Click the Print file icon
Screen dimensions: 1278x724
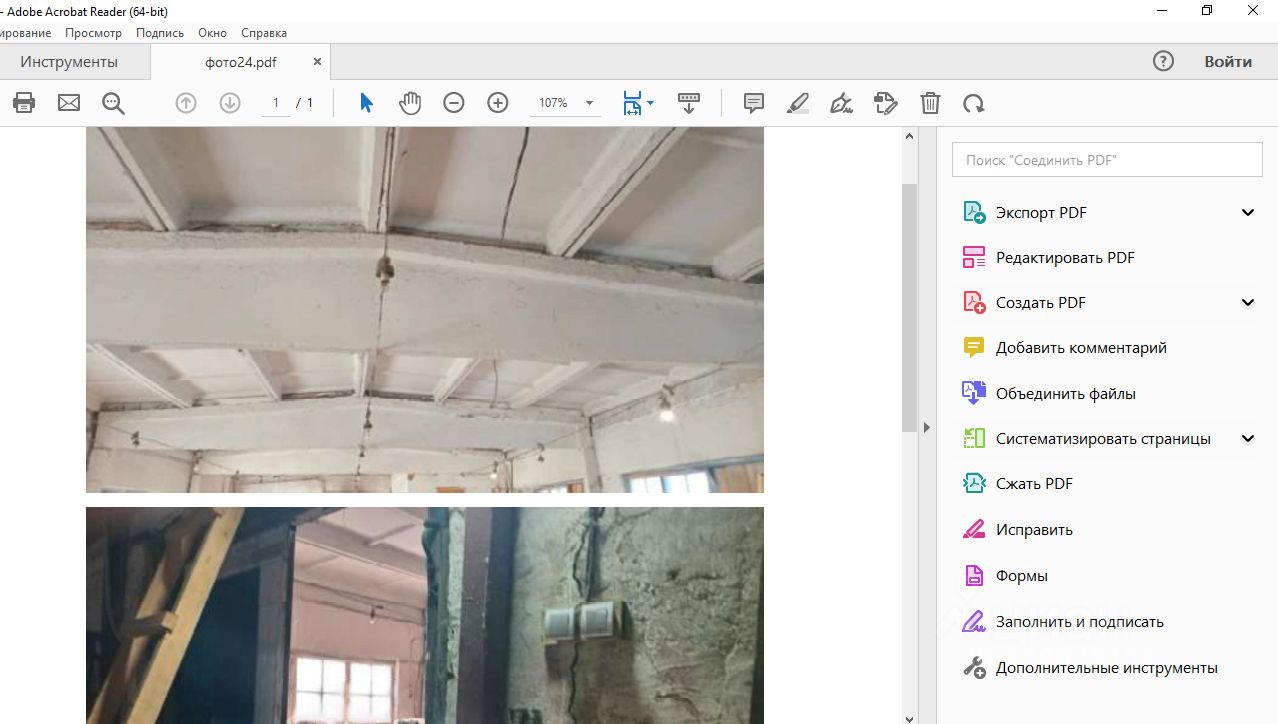click(24, 103)
